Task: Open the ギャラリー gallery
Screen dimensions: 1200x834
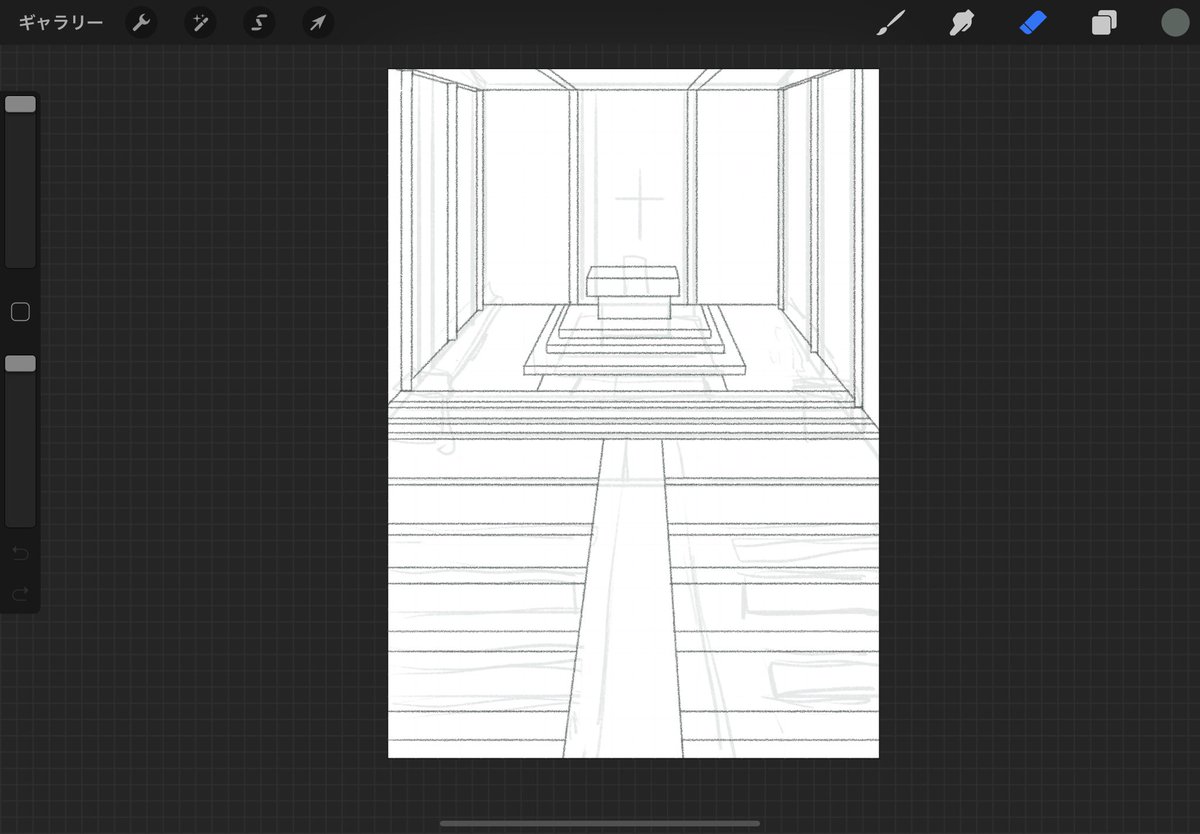Action: (x=60, y=22)
